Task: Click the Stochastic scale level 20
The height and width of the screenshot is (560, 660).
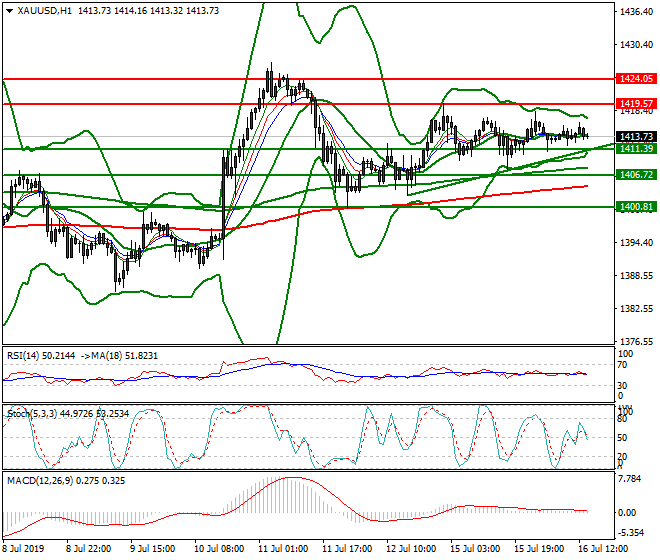Action: (x=622, y=457)
